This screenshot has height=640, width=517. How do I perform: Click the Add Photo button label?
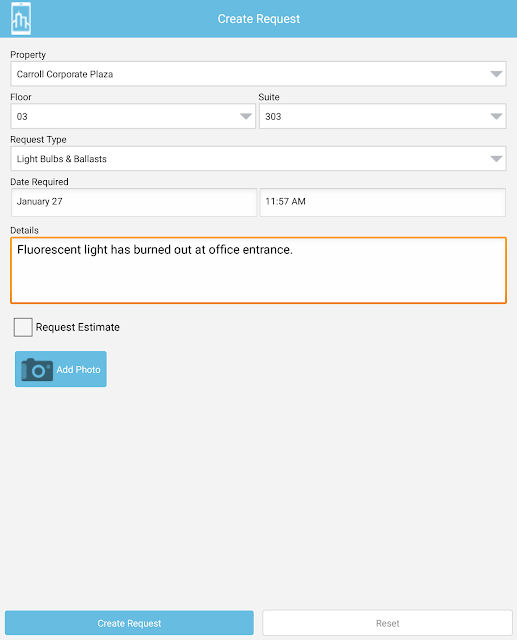78,369
